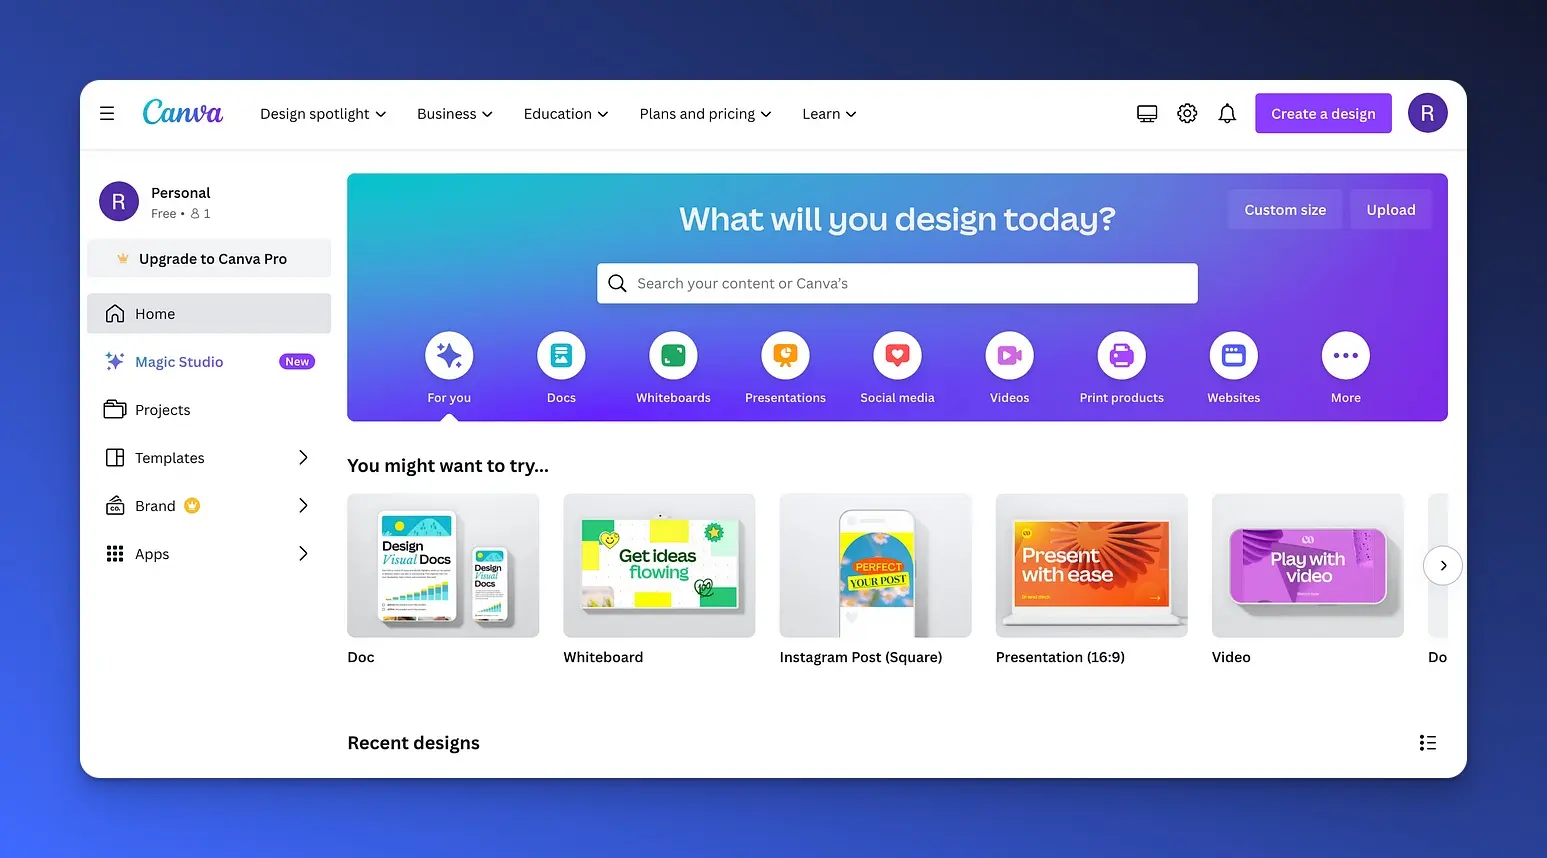The width and height of the screenshot is (1547, 858).
Task: Select the Videos category icon
Action: (x=1009, y=356)
